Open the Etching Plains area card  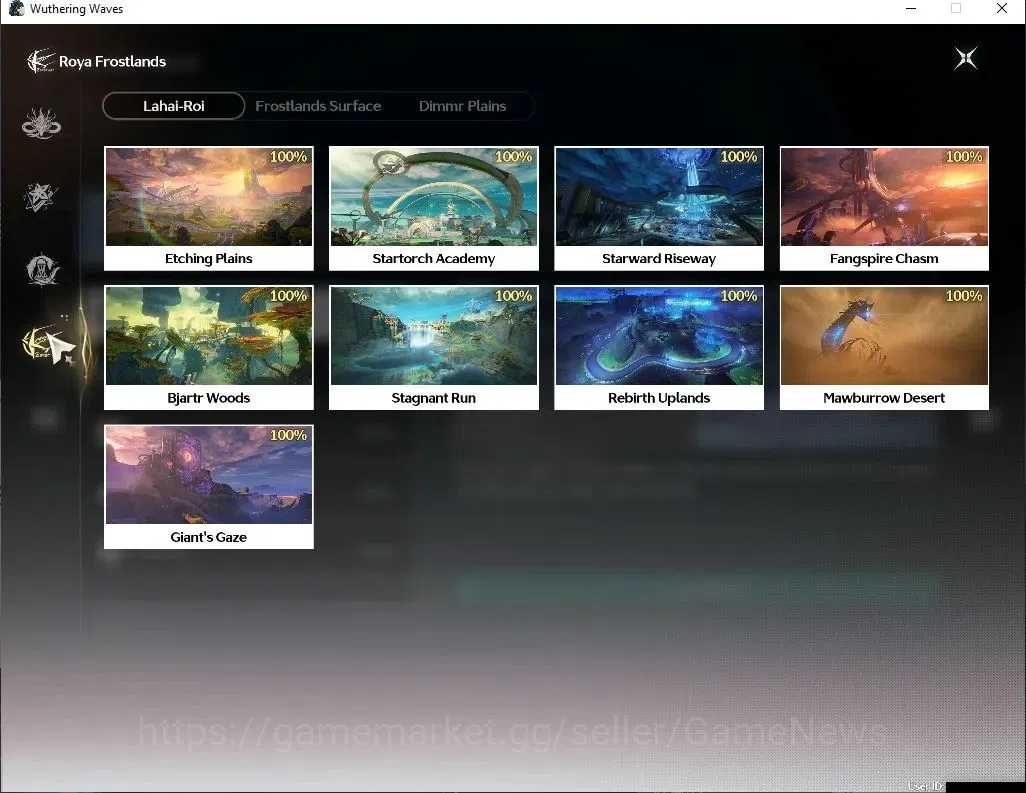click(209, 208)
